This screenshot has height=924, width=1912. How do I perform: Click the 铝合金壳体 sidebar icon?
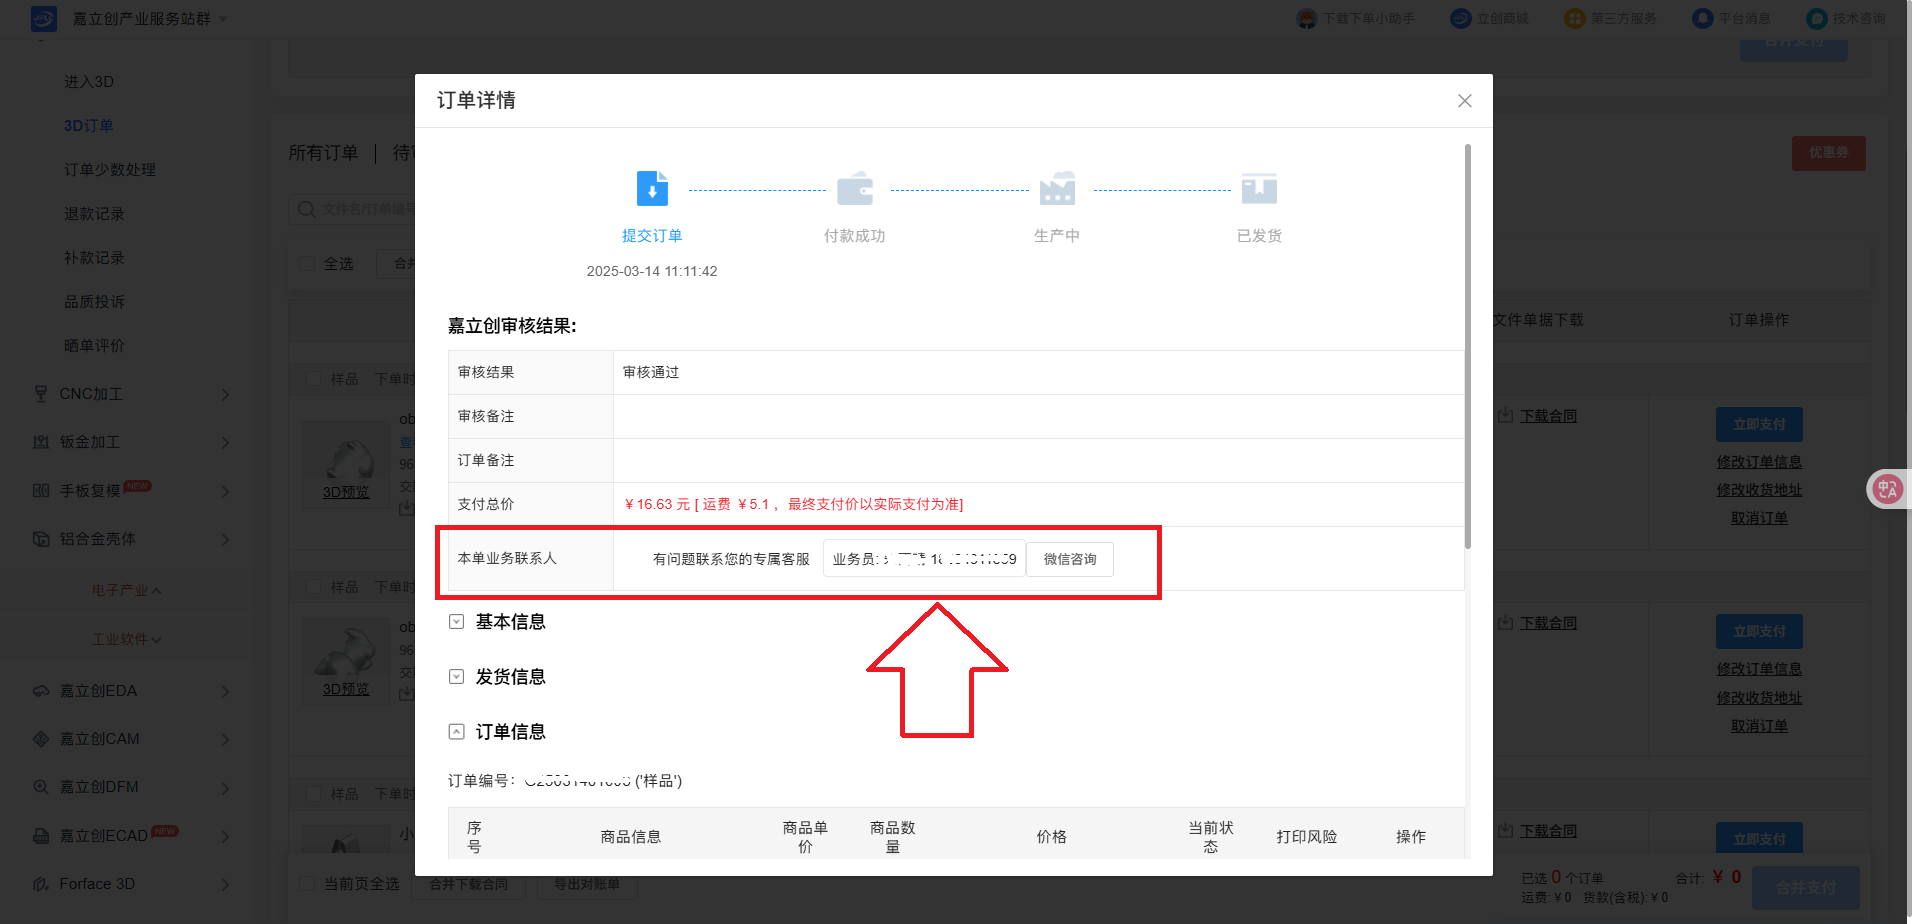click(x=41, y=539)
